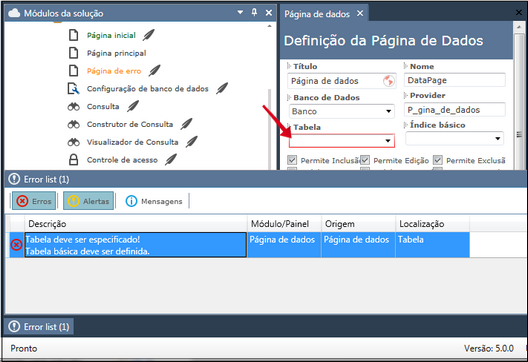Select Configuração de banco de dados module
528x362 pixels.
(x=147, y=89)
